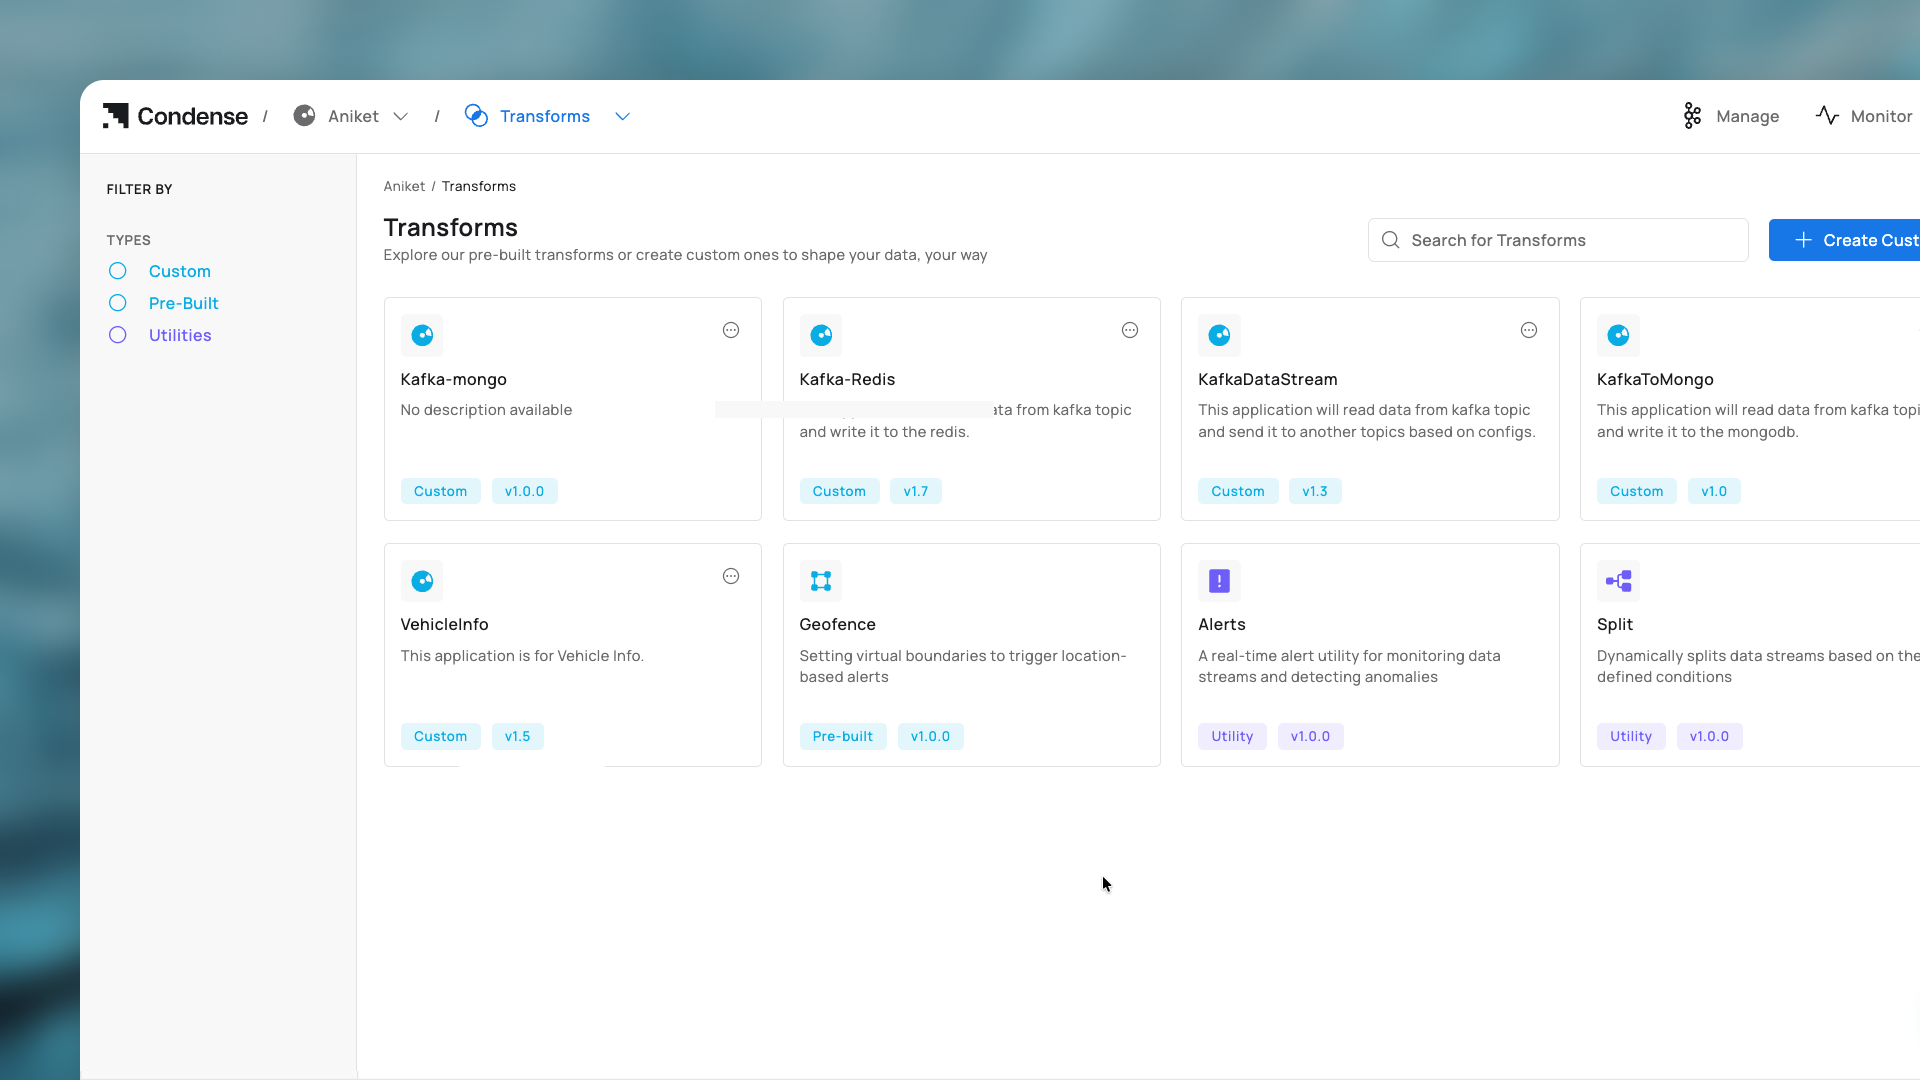This screenshot has height=1080, width=1920.
Task: Click the Condense logo icon
Action: point(116,116)
